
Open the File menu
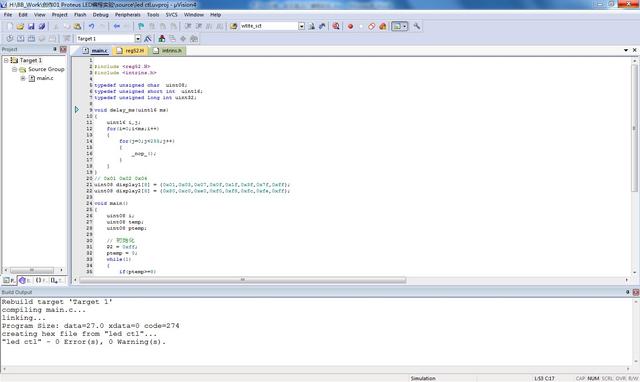coord(8,15)
